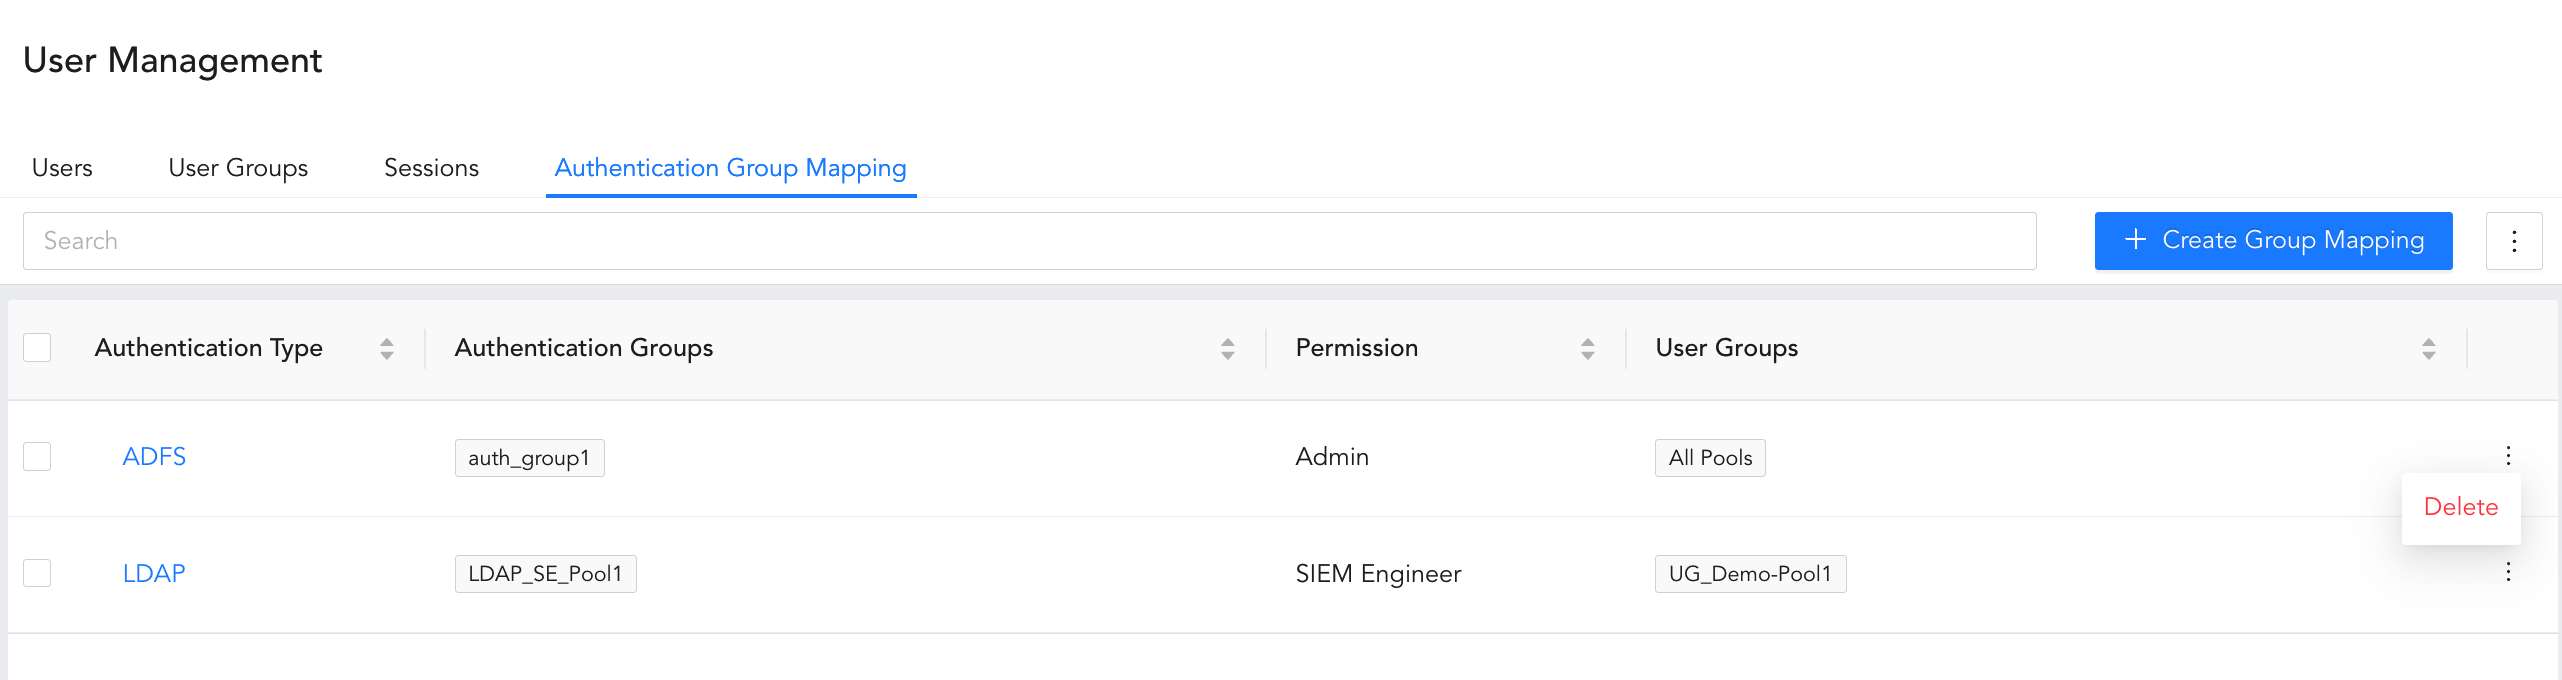The width and height of the screenshot is (2562, 680).
Task: Check the ADFS row checkbox
Action: (37, 456)
